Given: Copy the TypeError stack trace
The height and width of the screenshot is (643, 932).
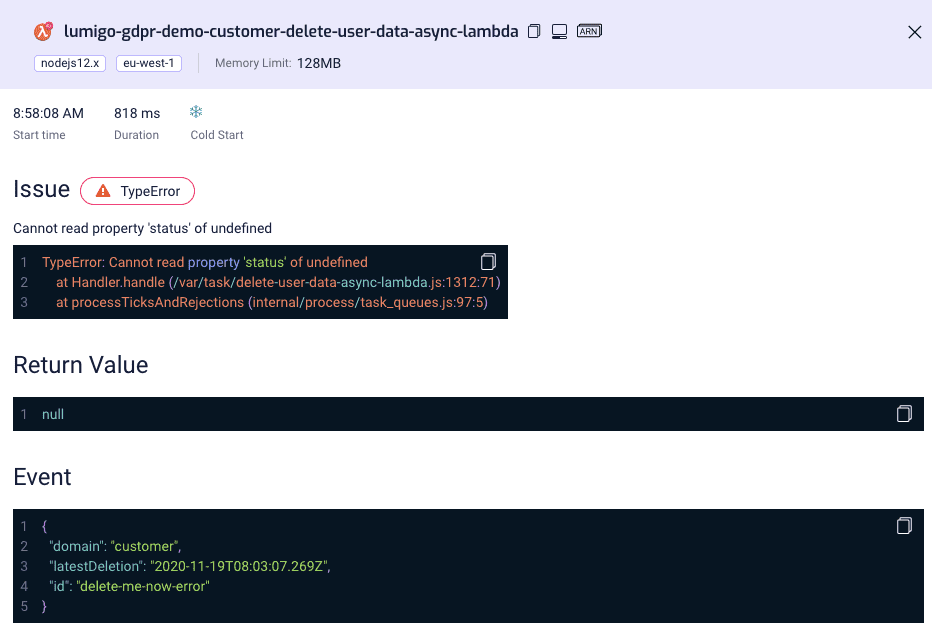Looking at the screenshot, I should [488, 261].
